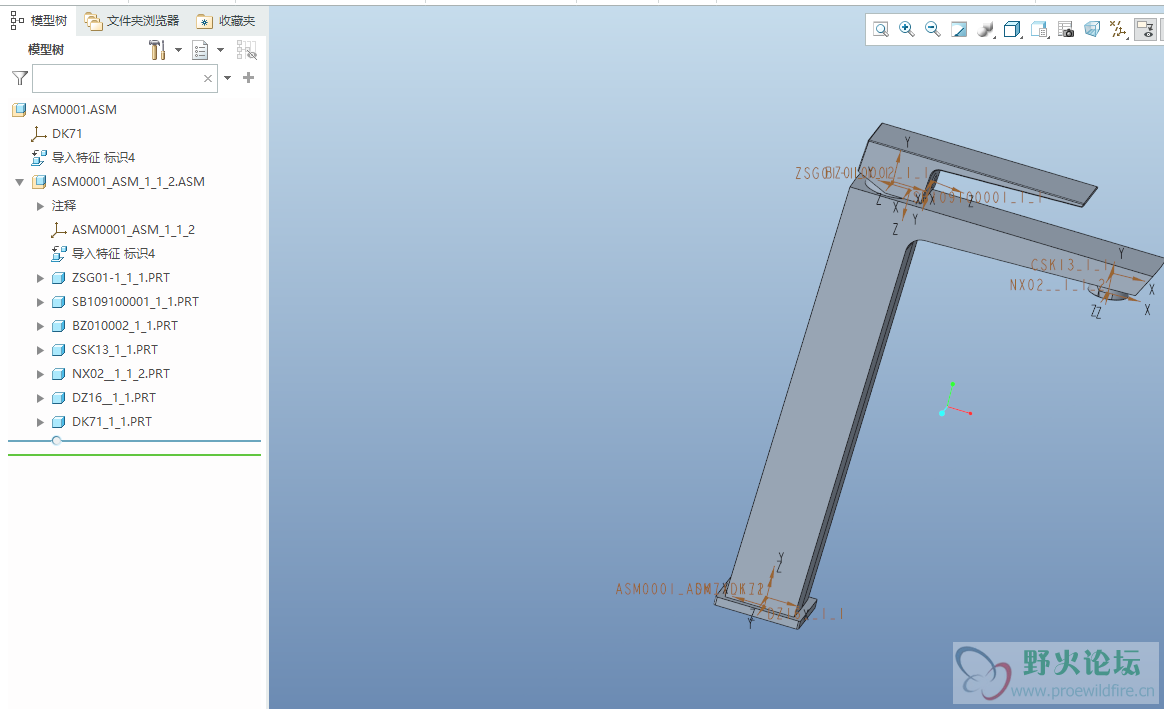Click the part icon beside CSK13_1_1.PRT
This screenshot has width=1164, height=709.
pyautogui.click(x=59, y=350)
